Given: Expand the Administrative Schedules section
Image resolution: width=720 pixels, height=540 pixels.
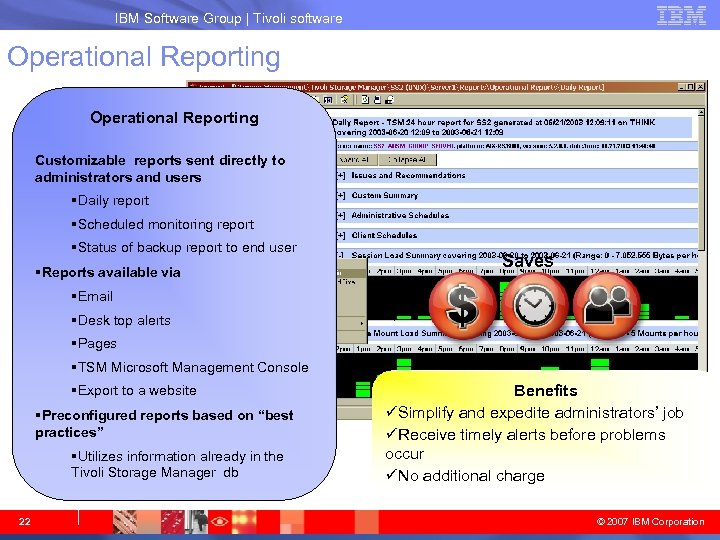Looking at the screenshot, I should click(341, 215).
